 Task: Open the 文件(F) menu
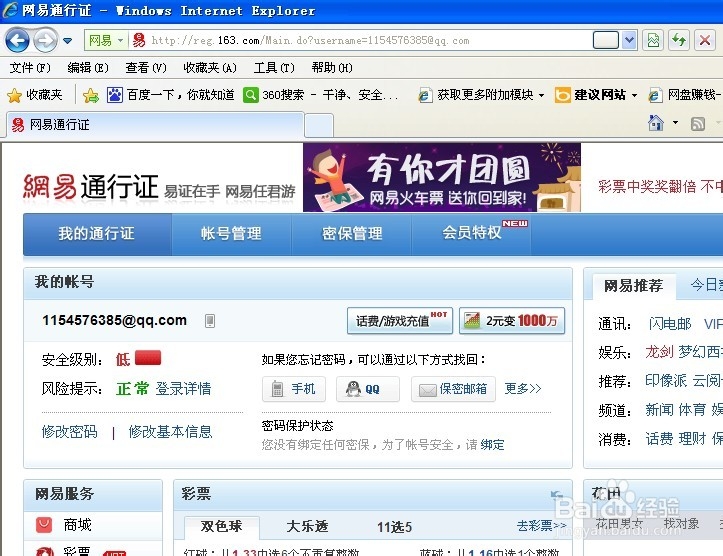30,68
